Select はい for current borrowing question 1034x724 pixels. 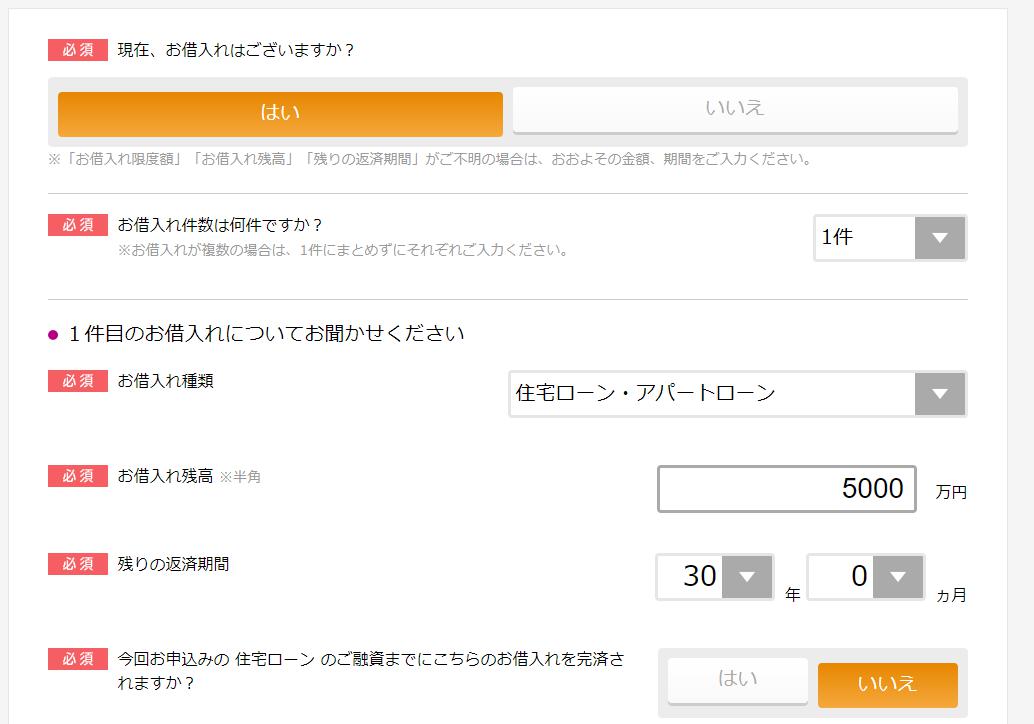(x=280, y=114)
